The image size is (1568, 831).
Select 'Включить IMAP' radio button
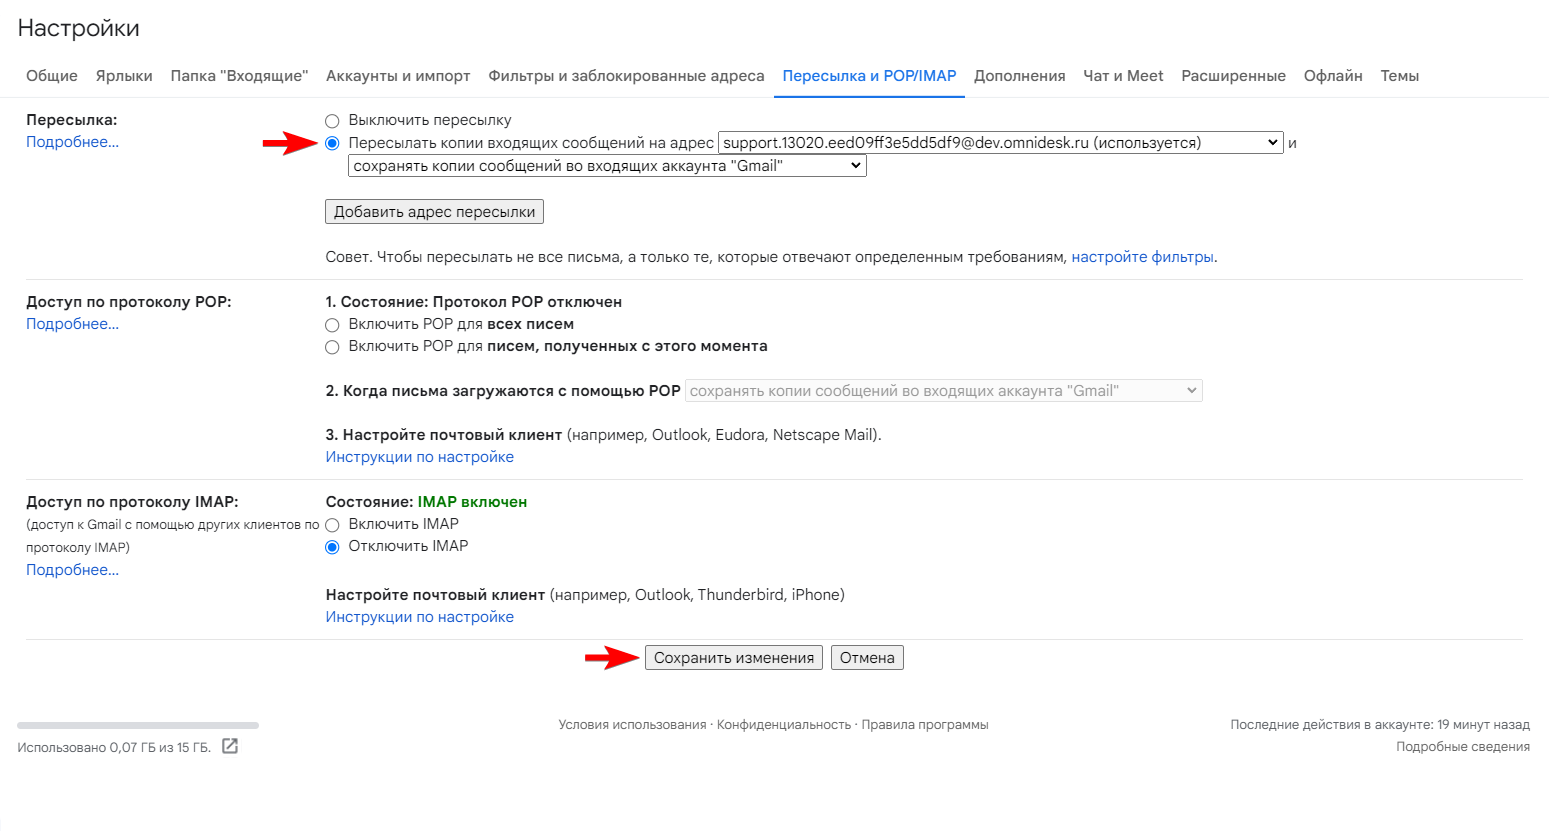tap(332, 525)
